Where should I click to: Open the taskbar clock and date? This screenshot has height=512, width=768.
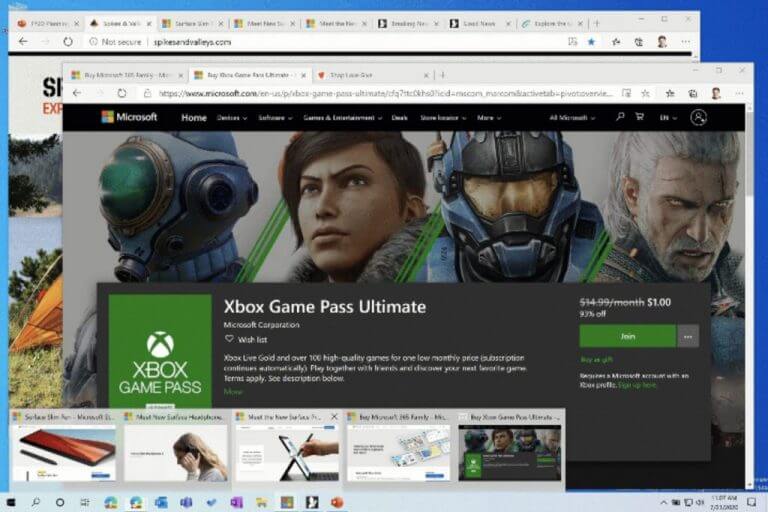point(724,502)
